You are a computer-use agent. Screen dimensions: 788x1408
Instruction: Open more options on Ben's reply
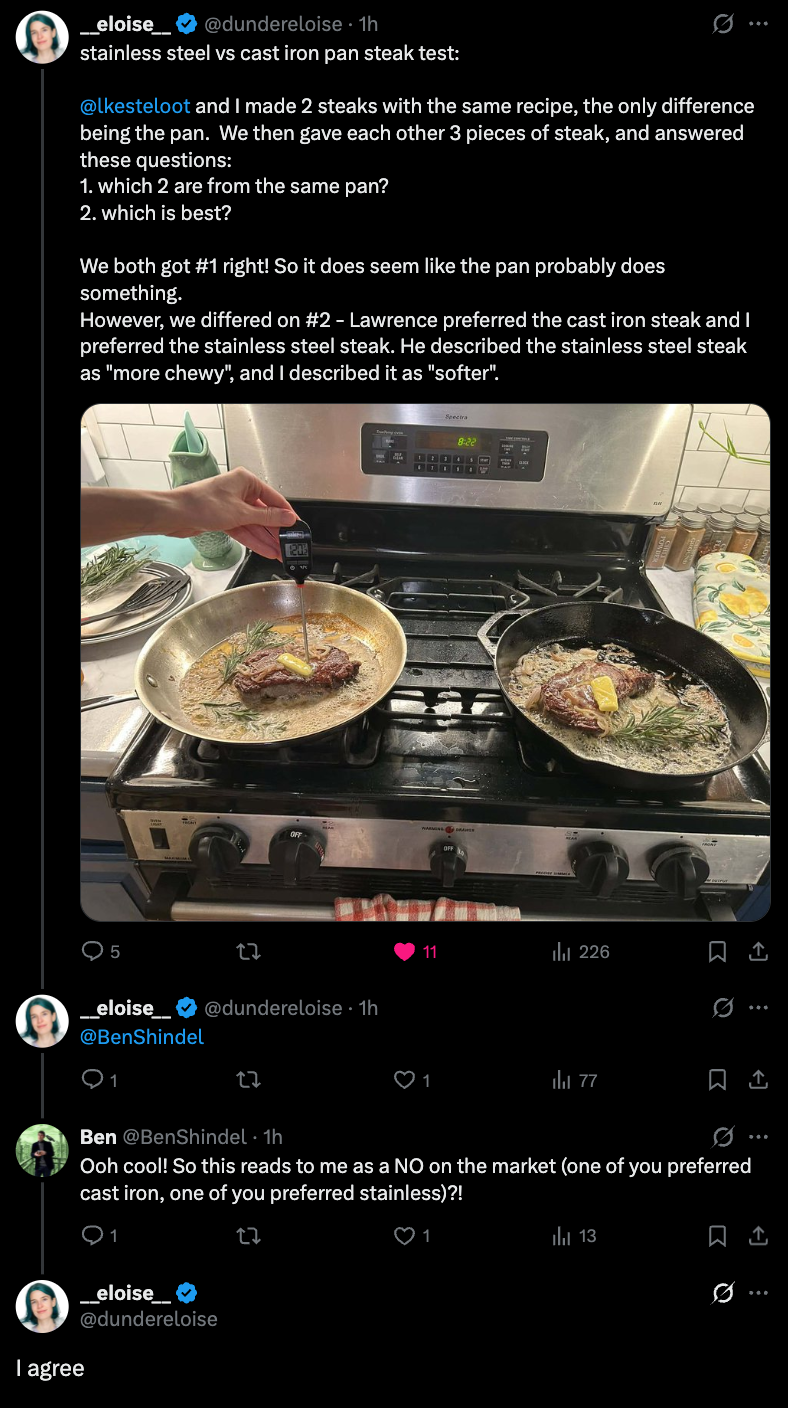(758, 1137)
